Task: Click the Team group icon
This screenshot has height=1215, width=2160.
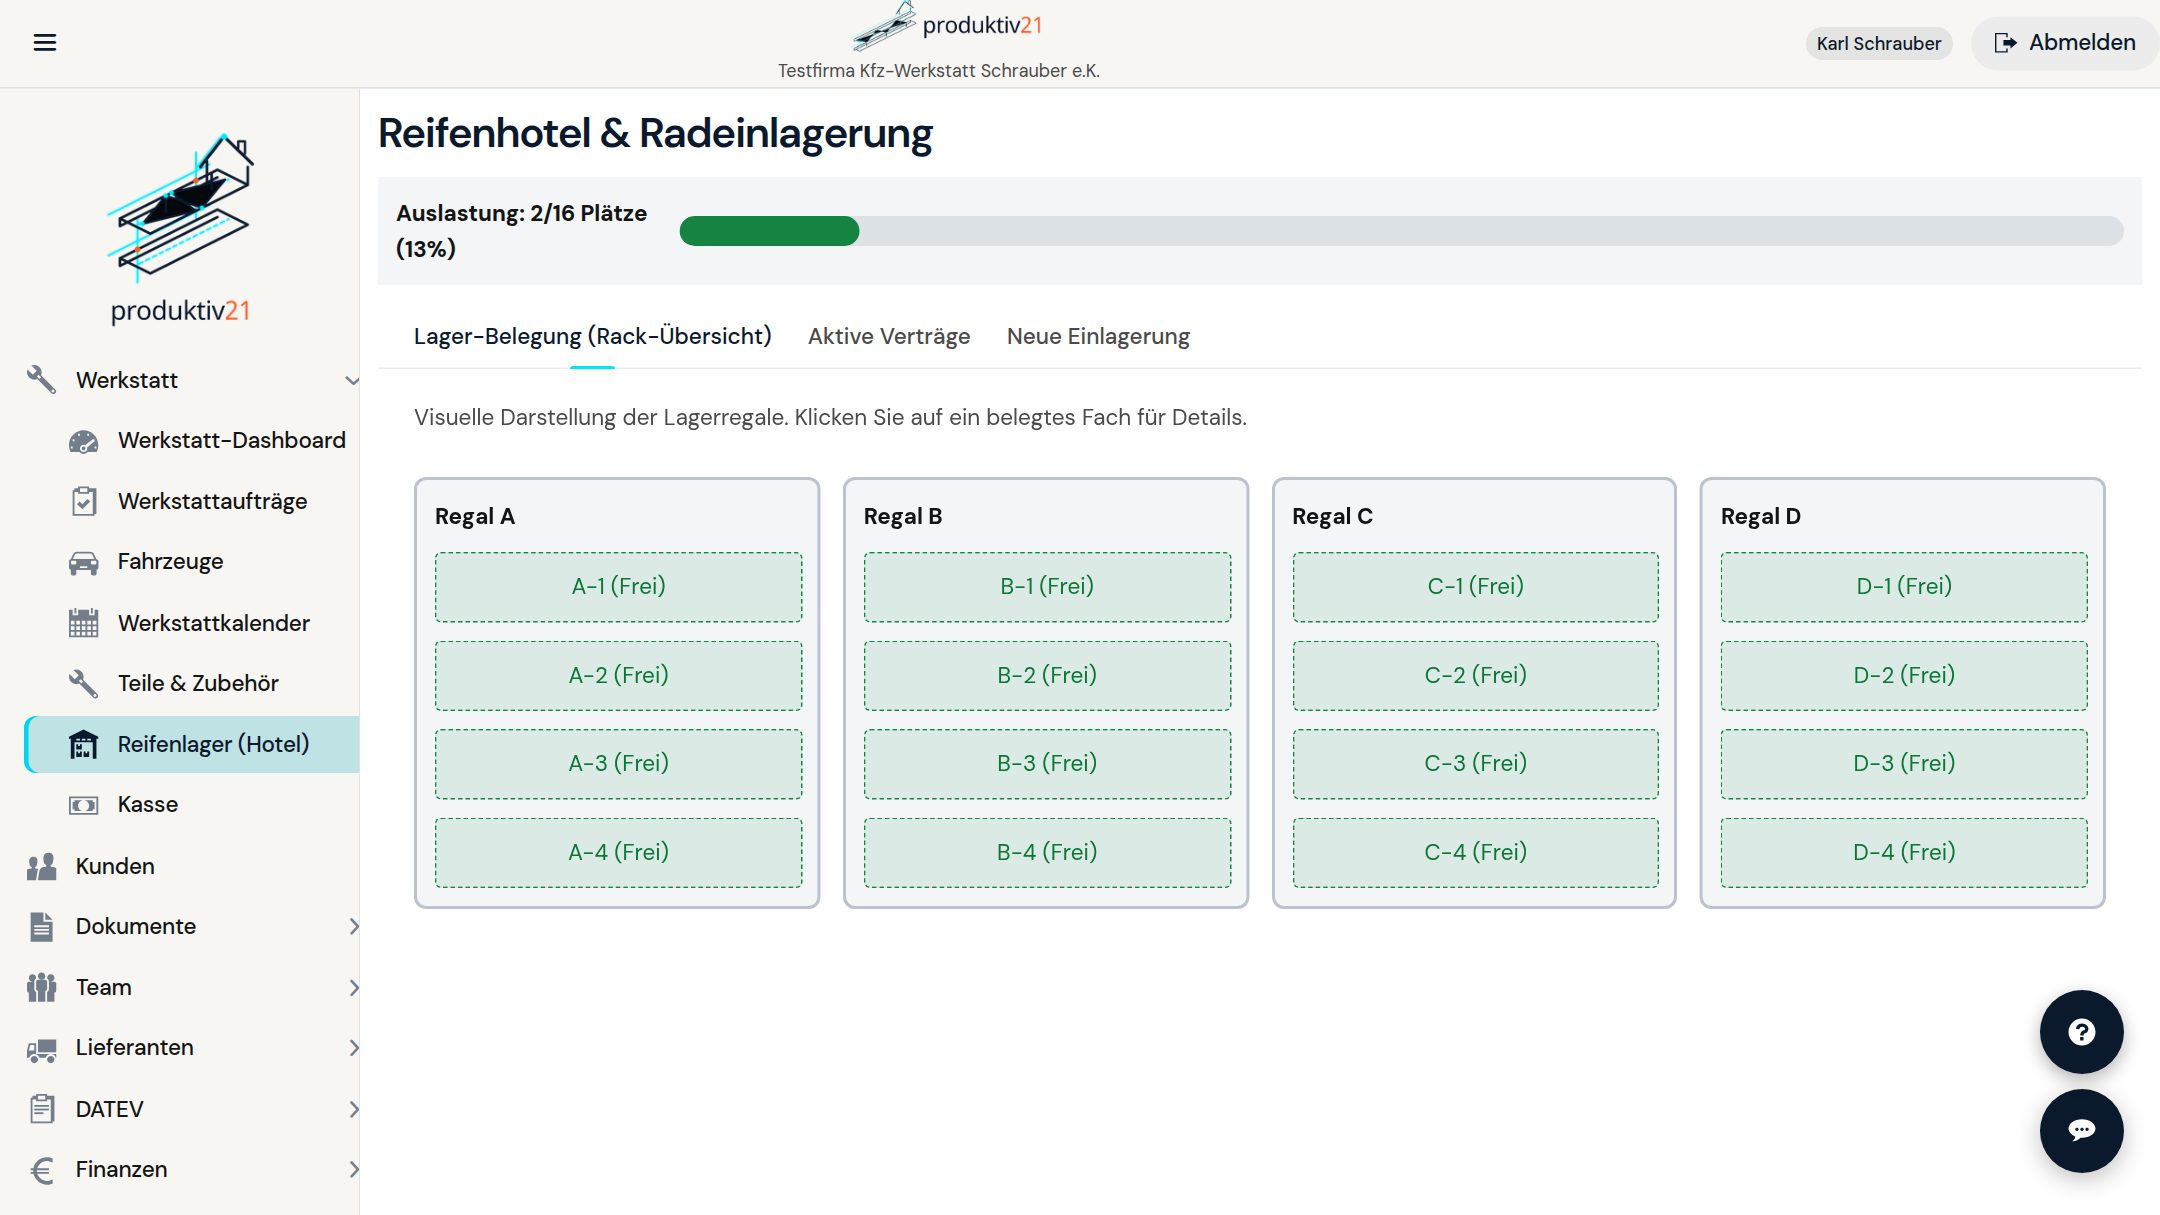Action: pyautogui.click(x=41, y=987)
